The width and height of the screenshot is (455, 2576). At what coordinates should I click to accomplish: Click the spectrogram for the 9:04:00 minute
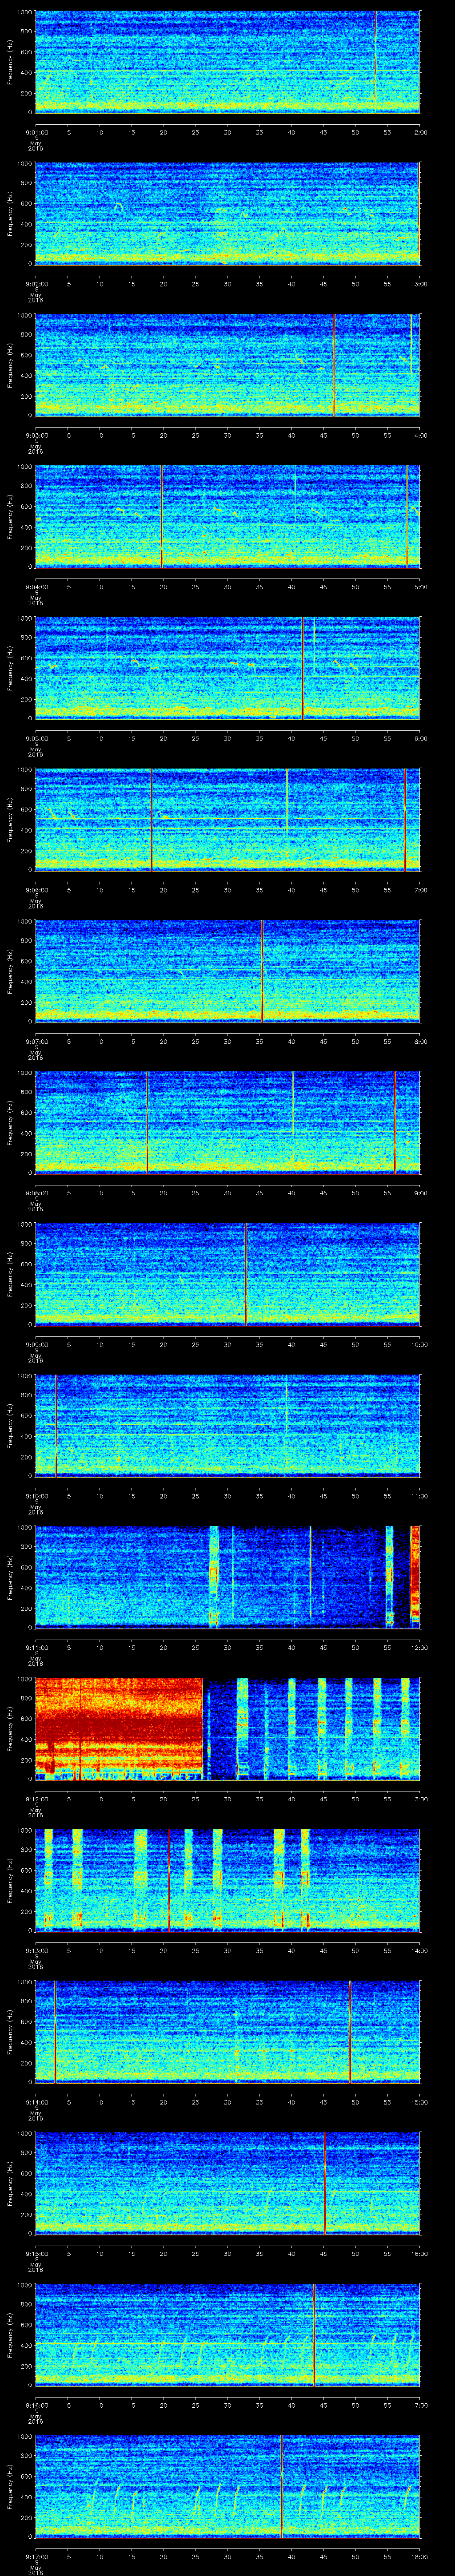[x=228, y=516]
